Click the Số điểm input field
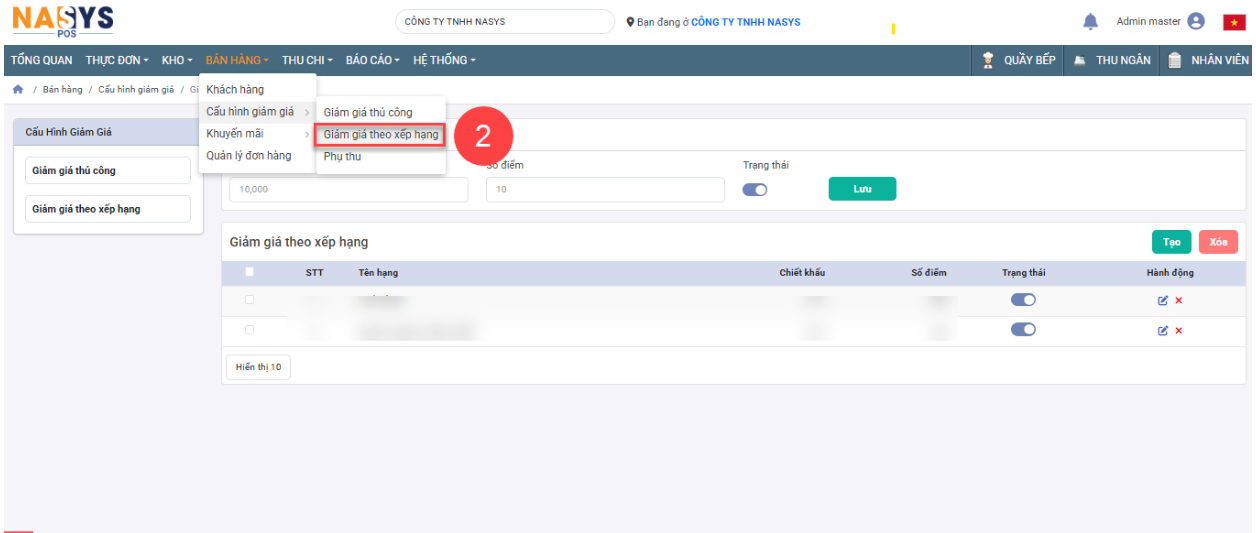 (x=605, y=190)
